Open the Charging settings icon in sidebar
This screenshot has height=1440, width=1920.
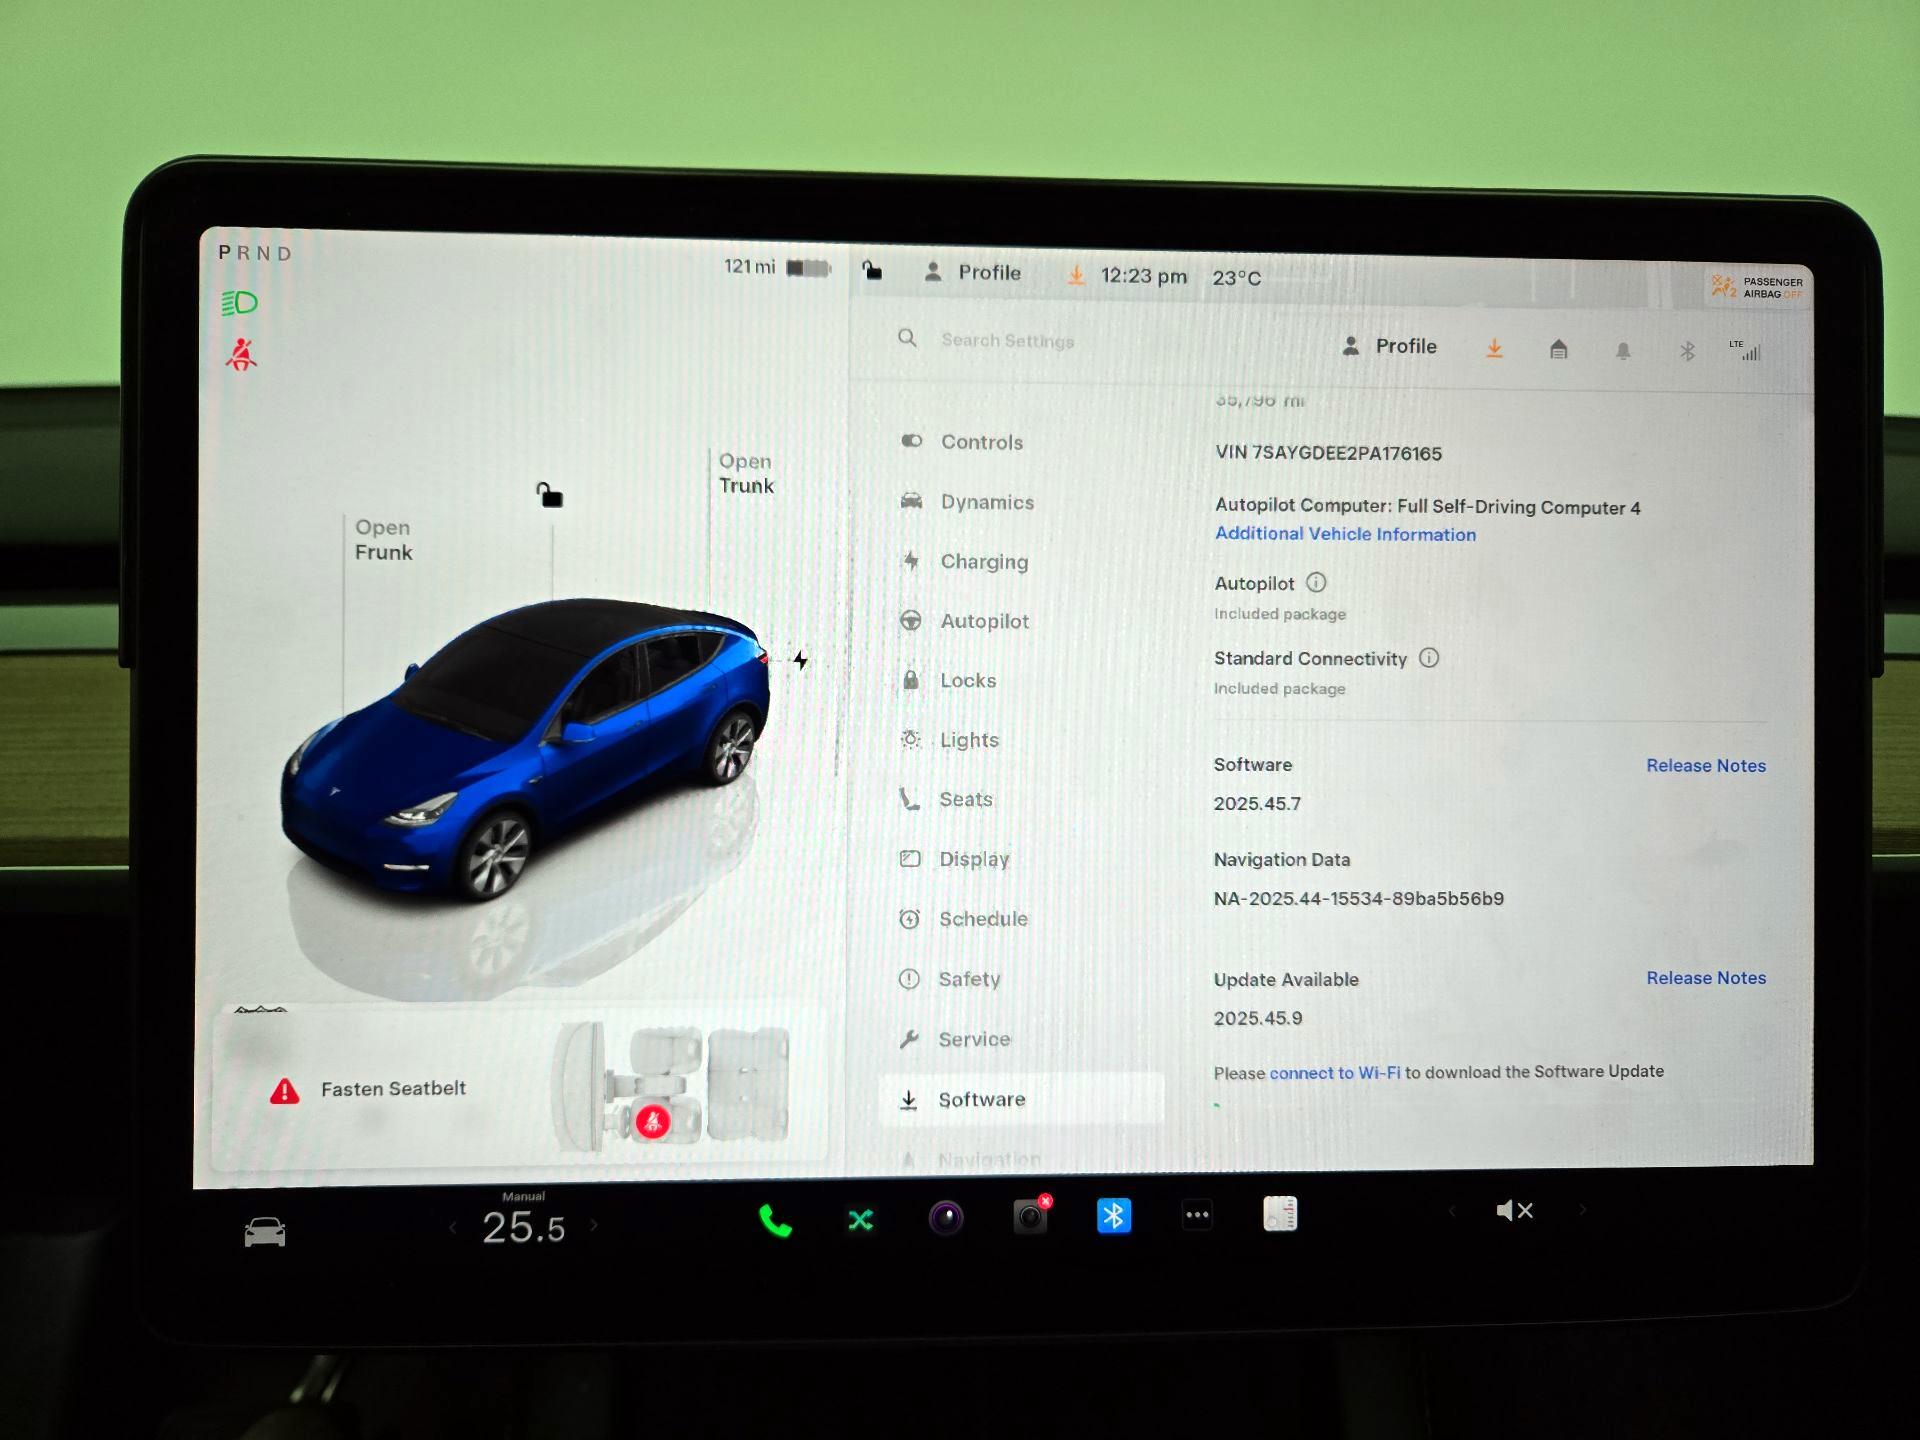911,562
